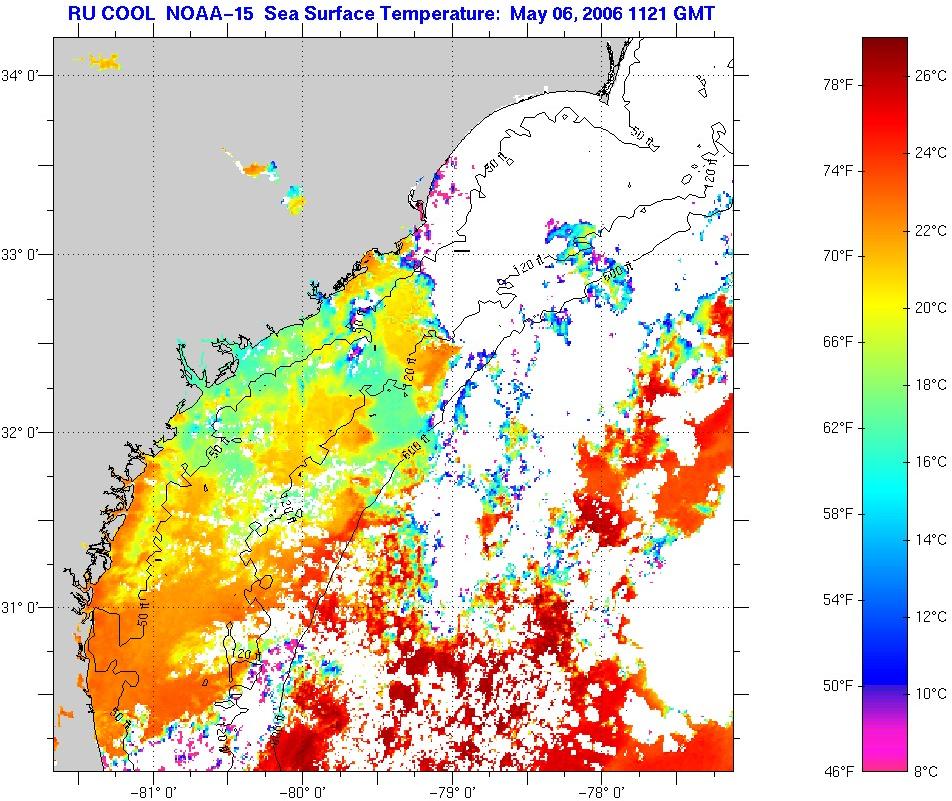
Task: Click the 34° 0' latitude label
Action: pos(27,75)
